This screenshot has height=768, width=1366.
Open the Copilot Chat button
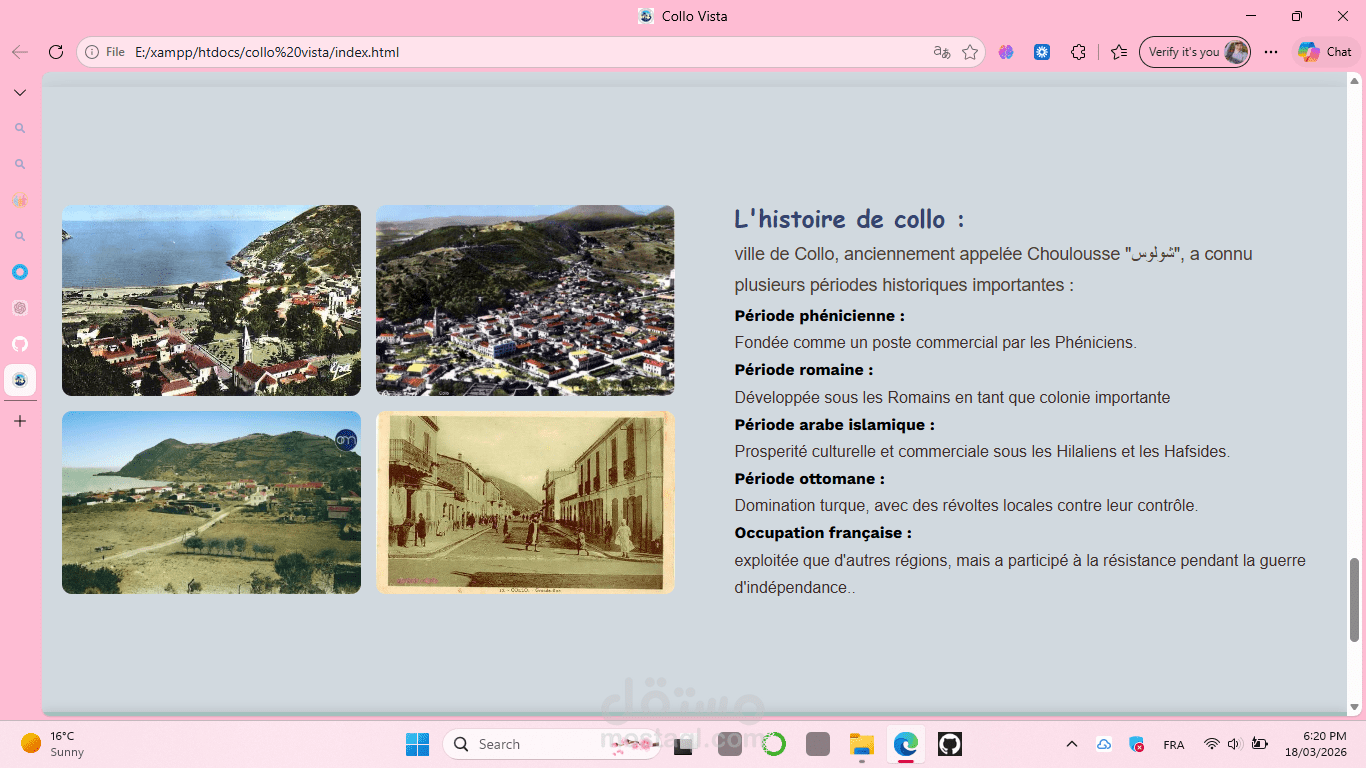coord(1325,52)
